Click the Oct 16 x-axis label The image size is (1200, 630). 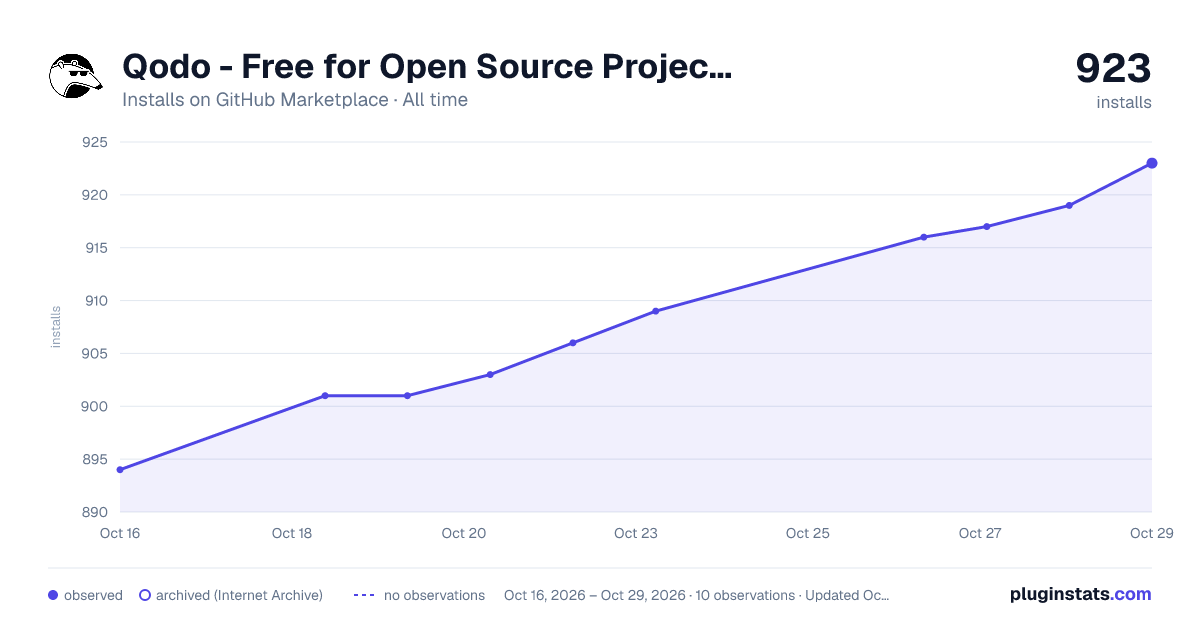[120, 533]
